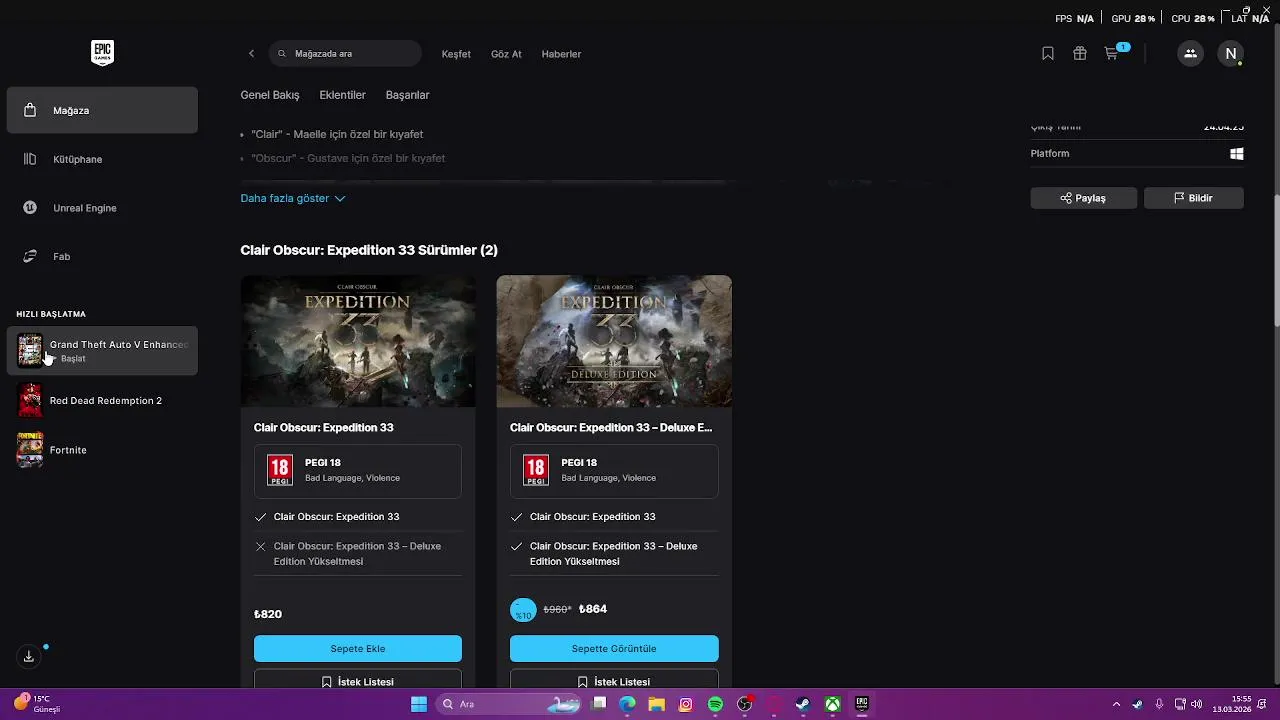This screenshot has height=720, width=1280.
Task: Click Sepete Ekle button
Action: [x=358, y=649]
